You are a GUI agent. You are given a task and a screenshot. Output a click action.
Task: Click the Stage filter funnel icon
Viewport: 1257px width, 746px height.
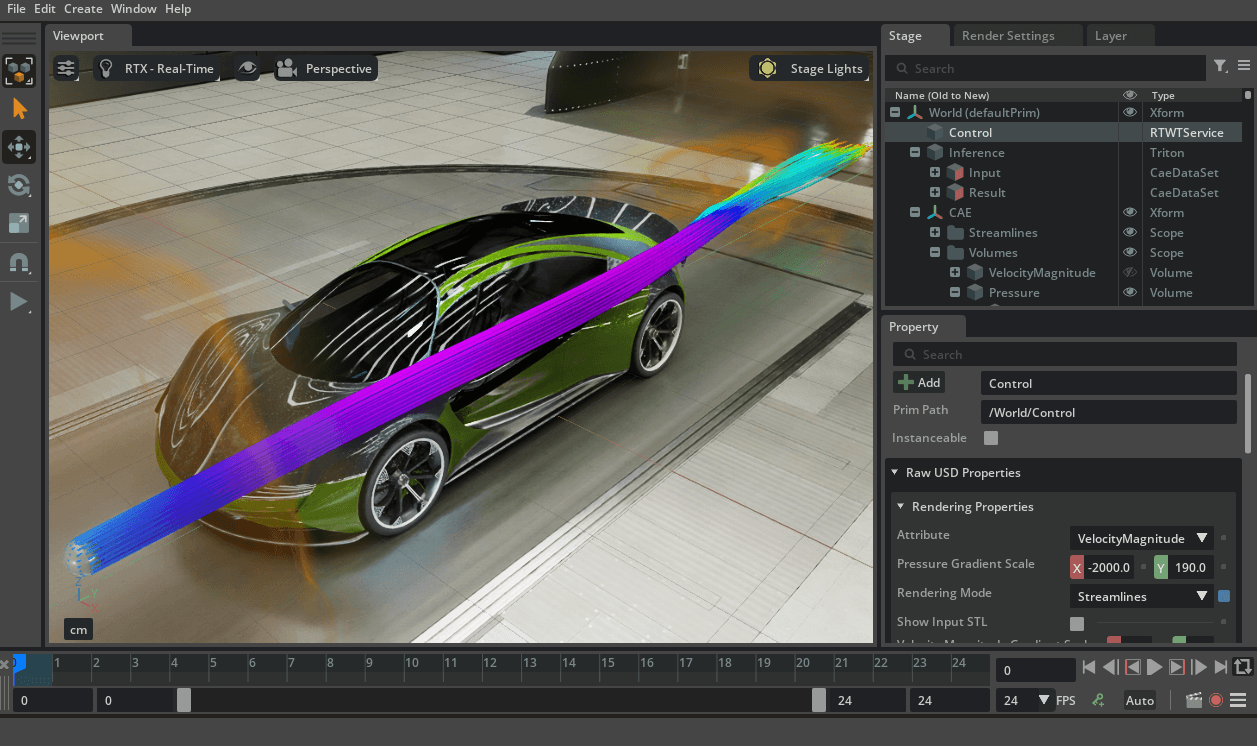tap(1220, 67)
